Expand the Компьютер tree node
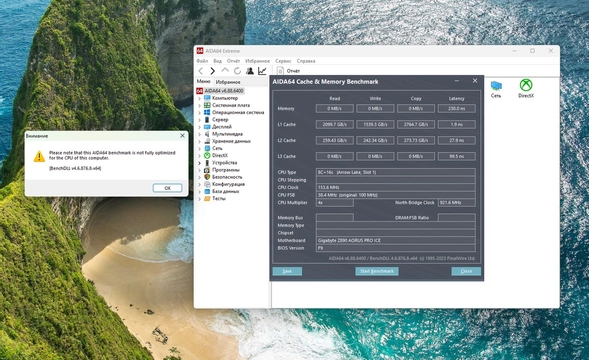Screen dimensions: 589x360 pyautogui.click(x=199, y=98)
